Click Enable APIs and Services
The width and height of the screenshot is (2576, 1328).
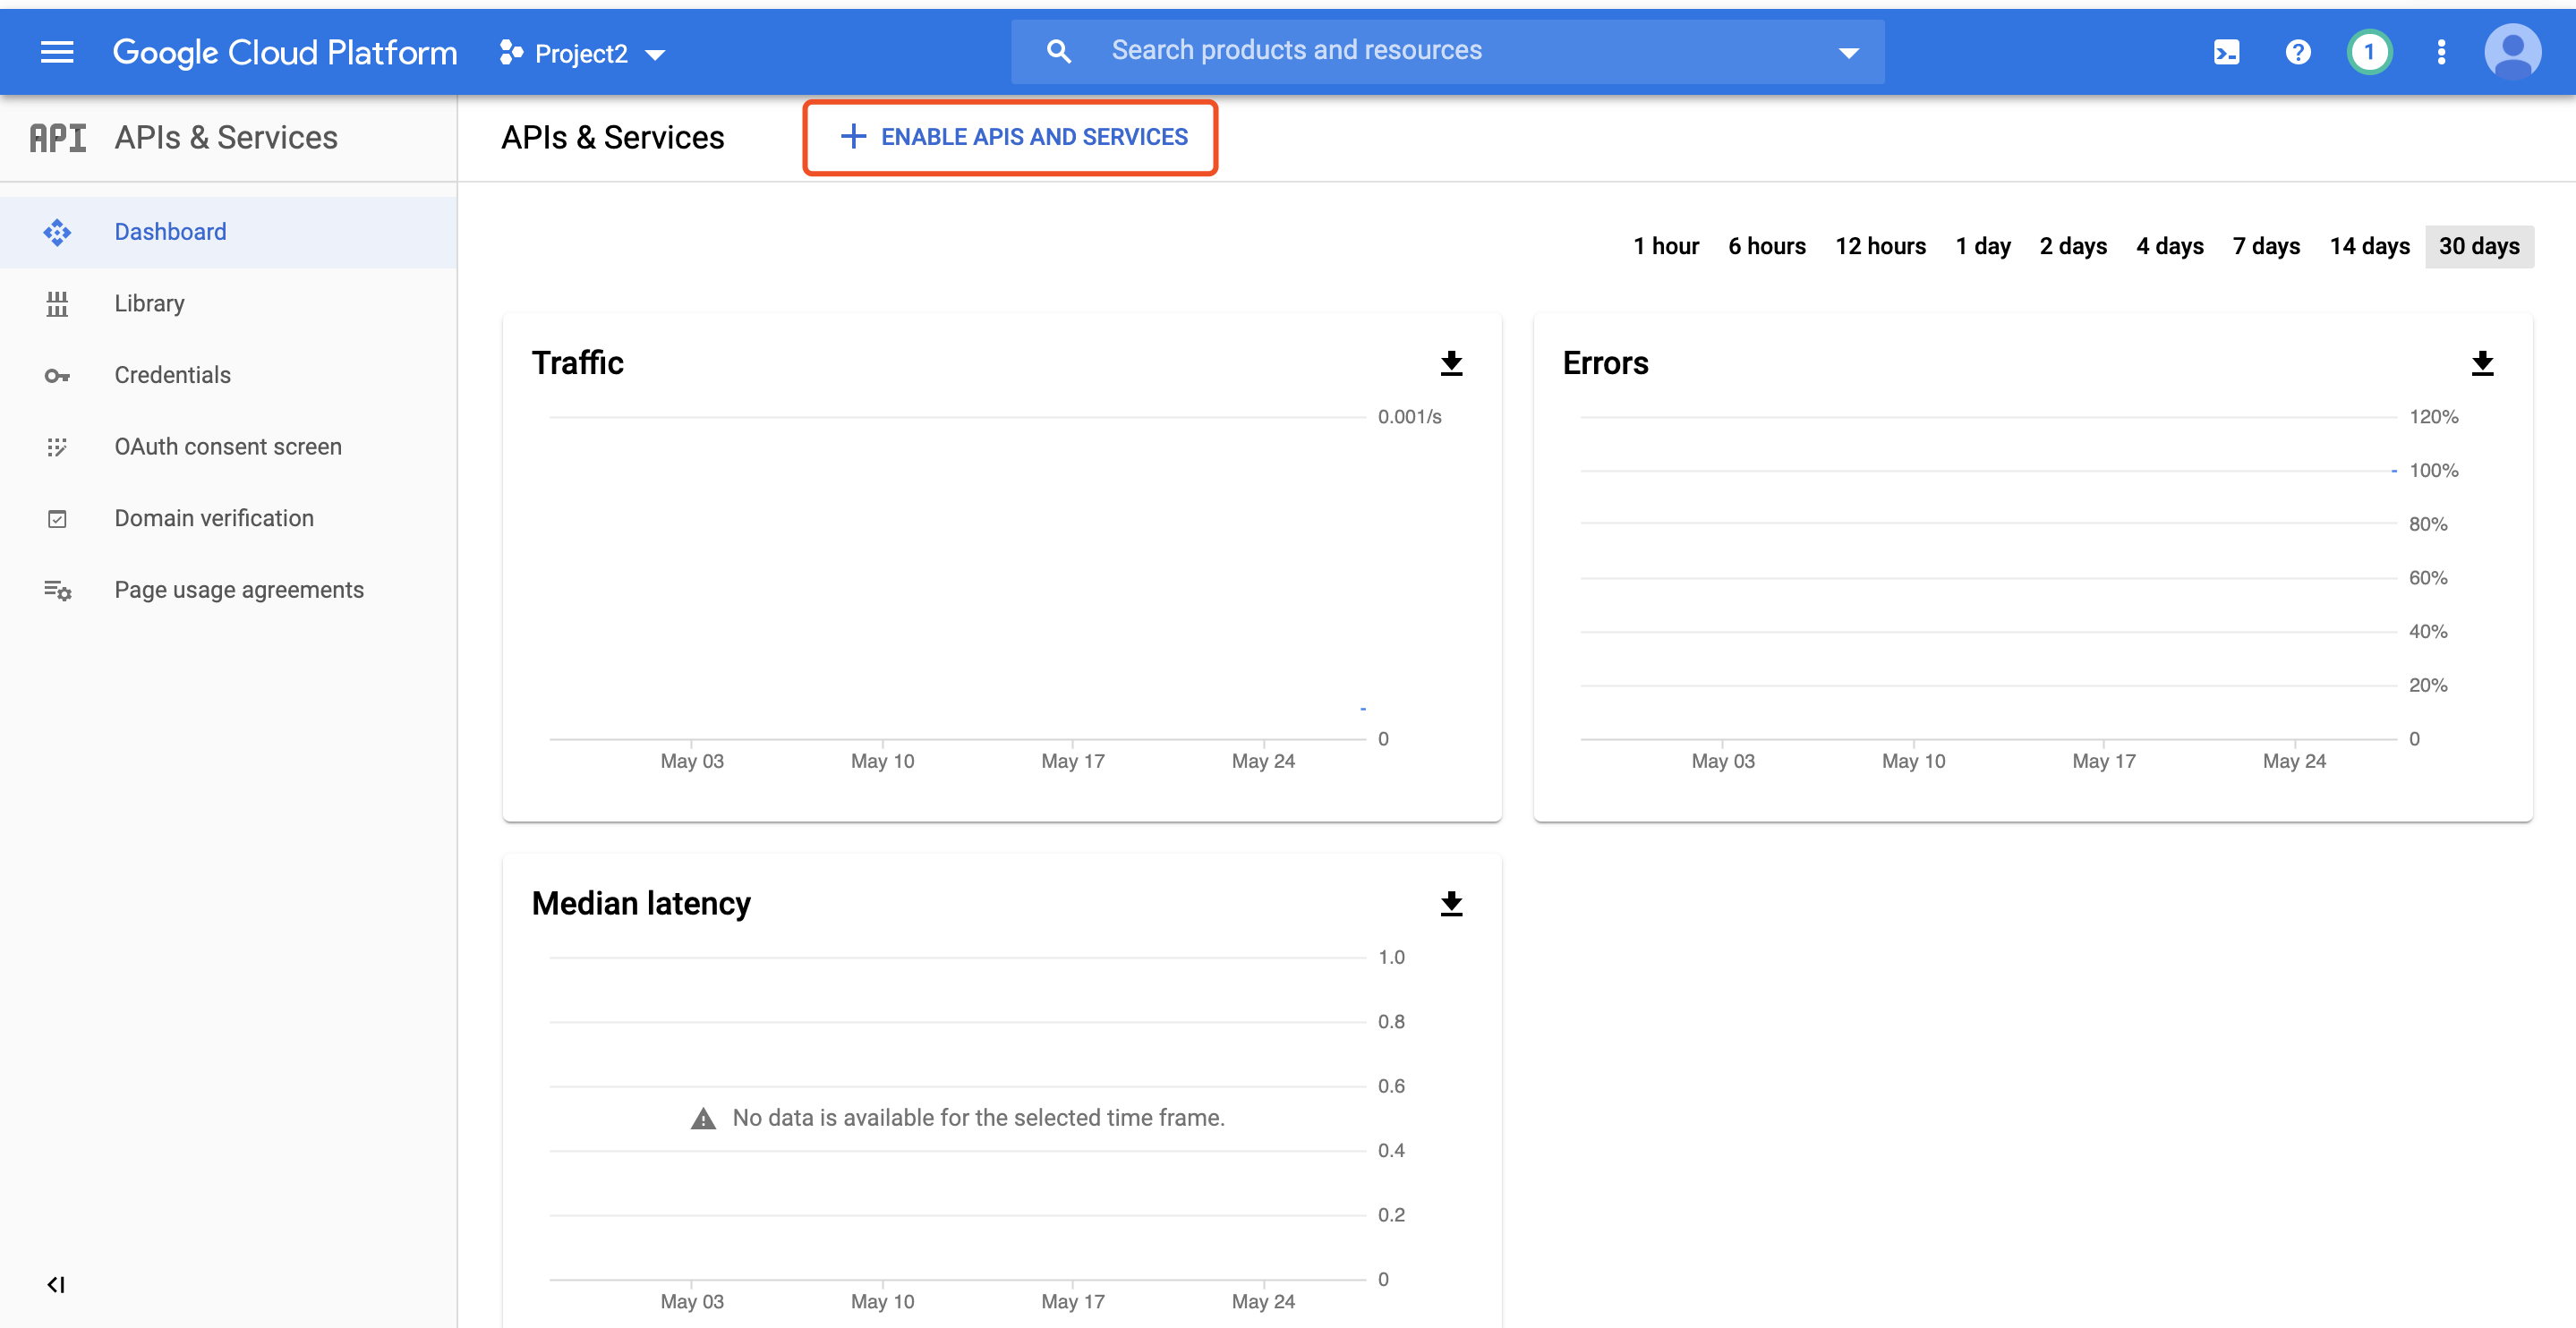coord(1010,137)
